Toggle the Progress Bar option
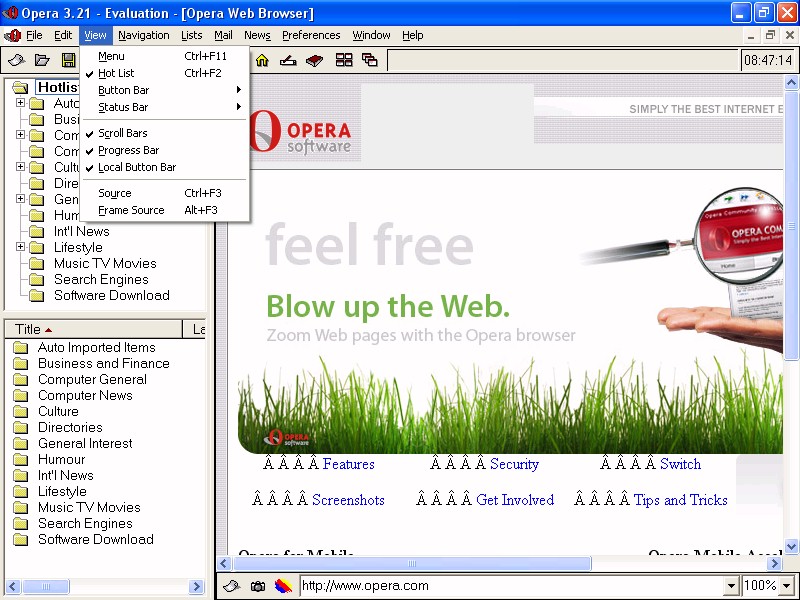Screen dimensions: 800x600 coord(164,151)
